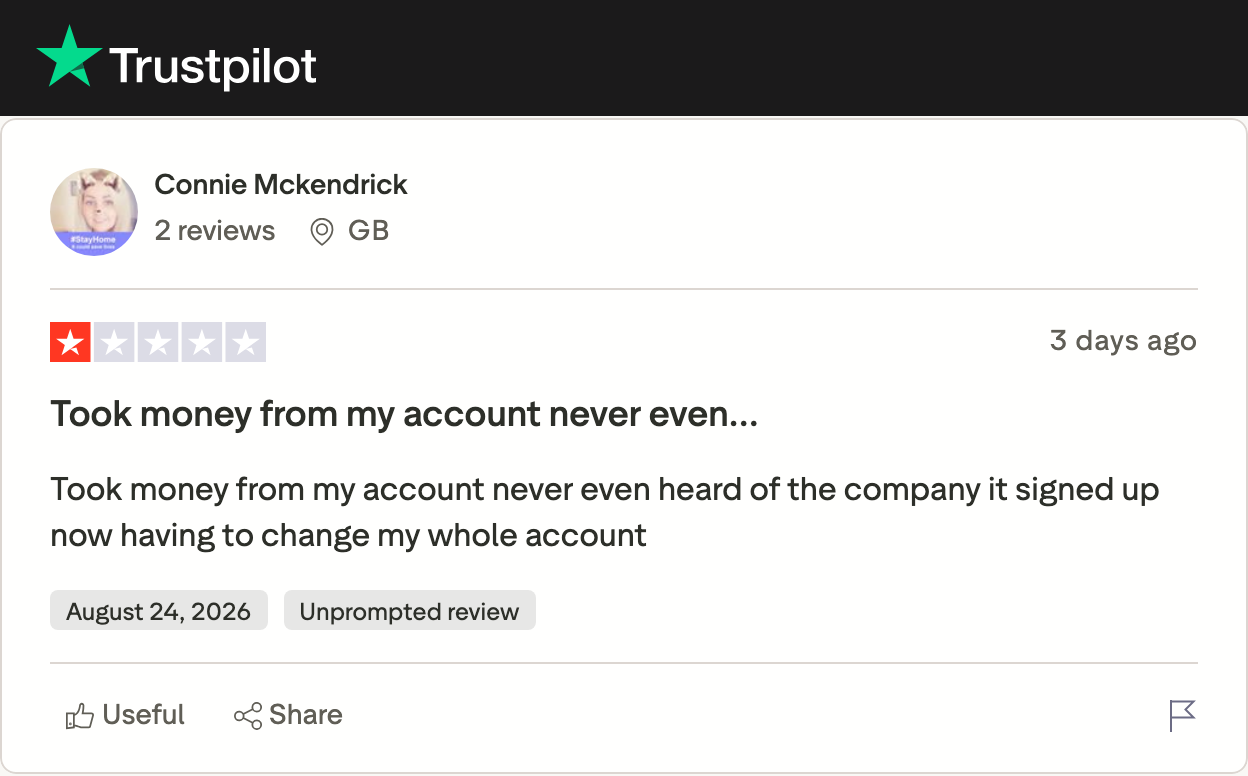Report the review with the flag icon
1248x776 pixels.
1182,715
